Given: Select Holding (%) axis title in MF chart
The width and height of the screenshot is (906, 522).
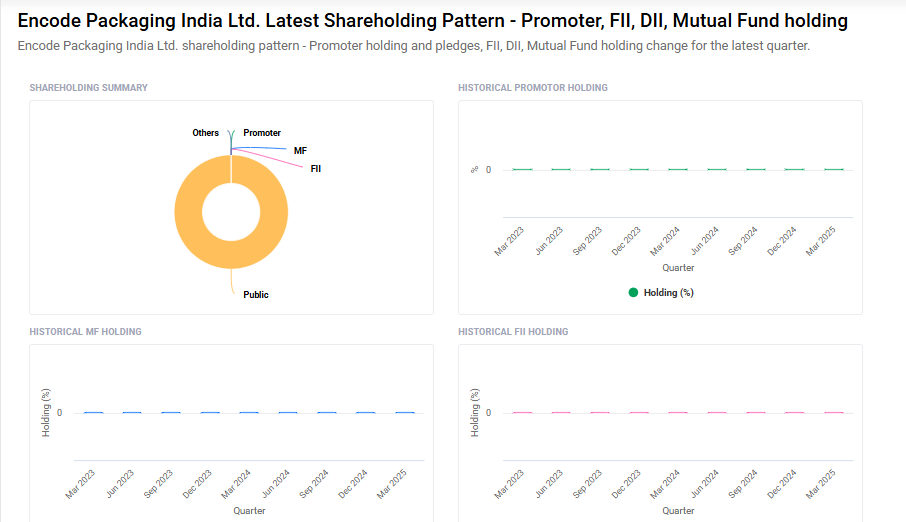Looking at the screenshot, I should pyautogui.click(x=46, y=413).
